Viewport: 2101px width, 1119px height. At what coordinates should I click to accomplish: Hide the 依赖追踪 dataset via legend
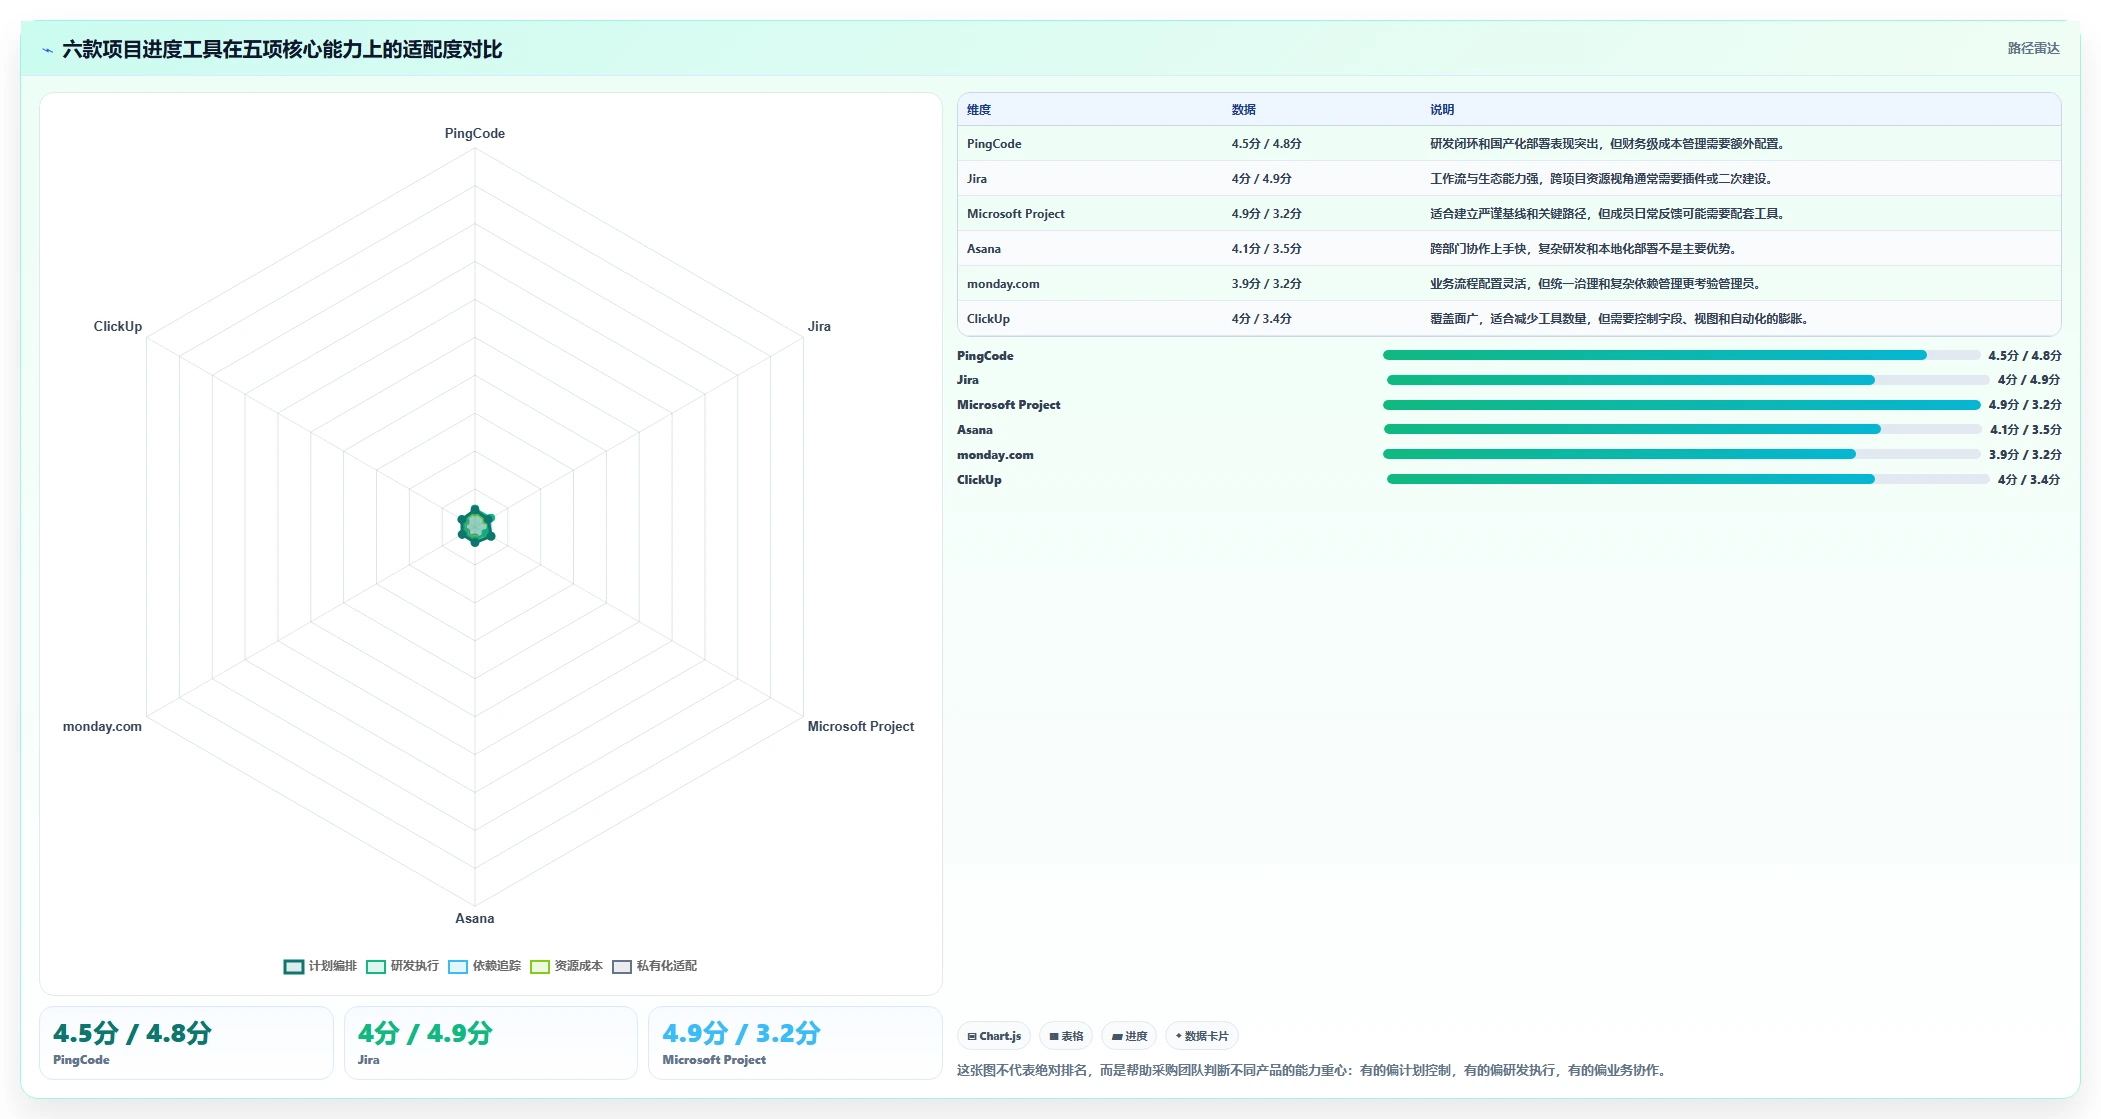coord(484,966)
